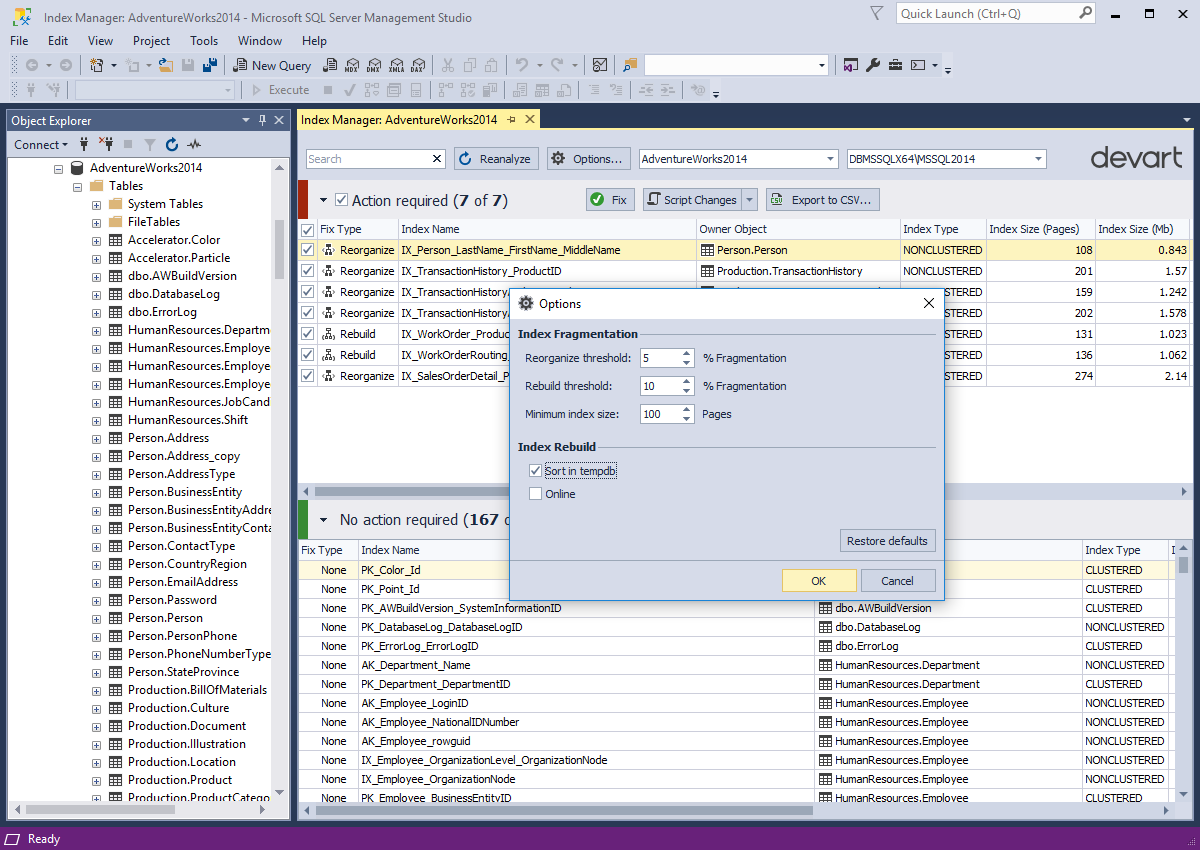1200x850 pixels.
Task: Click the Export to CSV button
Action: (822, 200)
